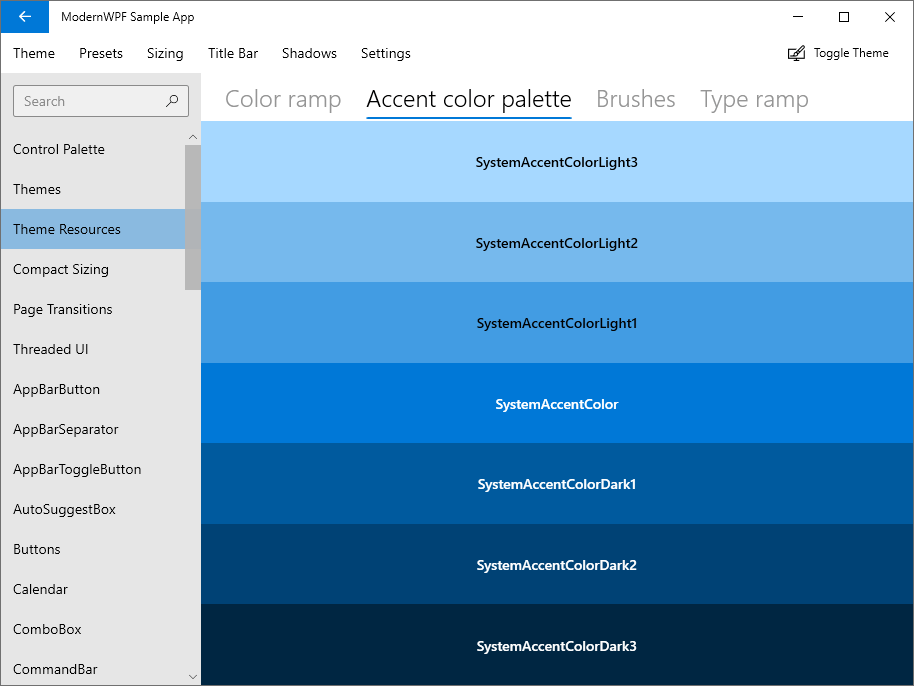Select the SystemAccentColorDark3 swatch
The width and height of the screenshot is (914, 686).
tap(557, 645)
